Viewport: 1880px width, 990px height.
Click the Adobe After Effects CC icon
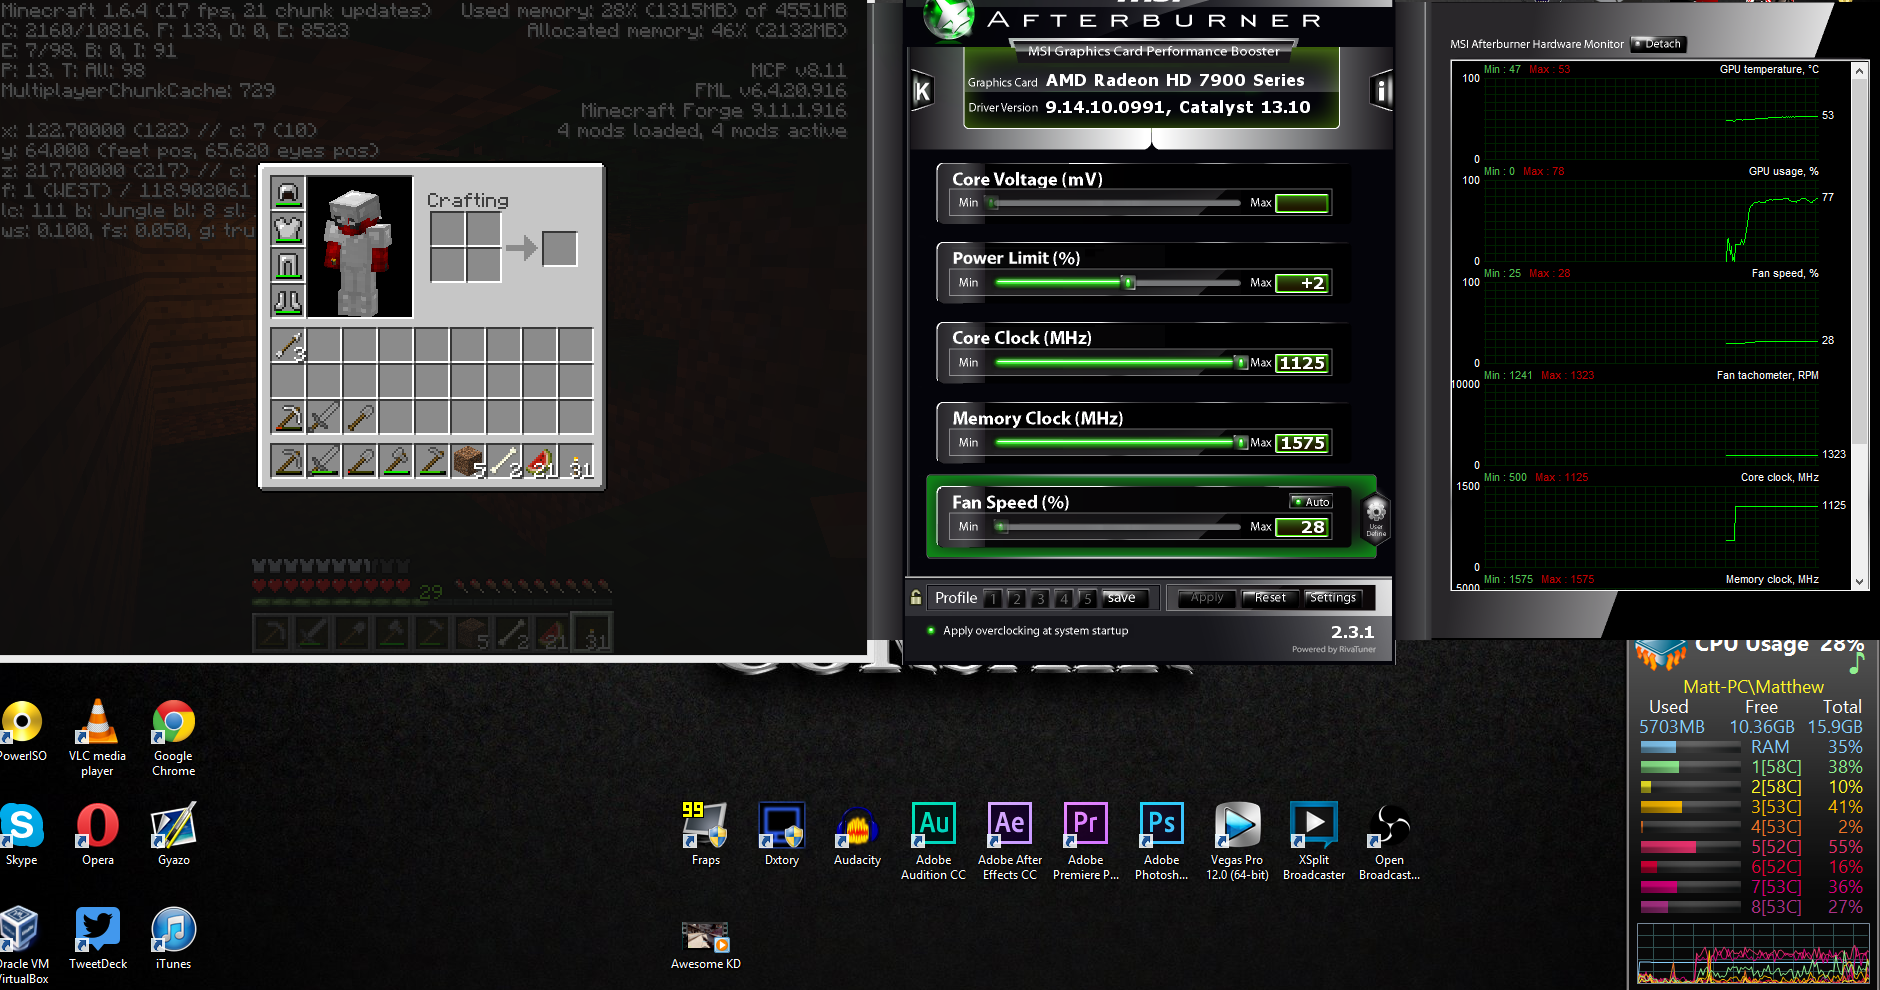click(1009, 842)
